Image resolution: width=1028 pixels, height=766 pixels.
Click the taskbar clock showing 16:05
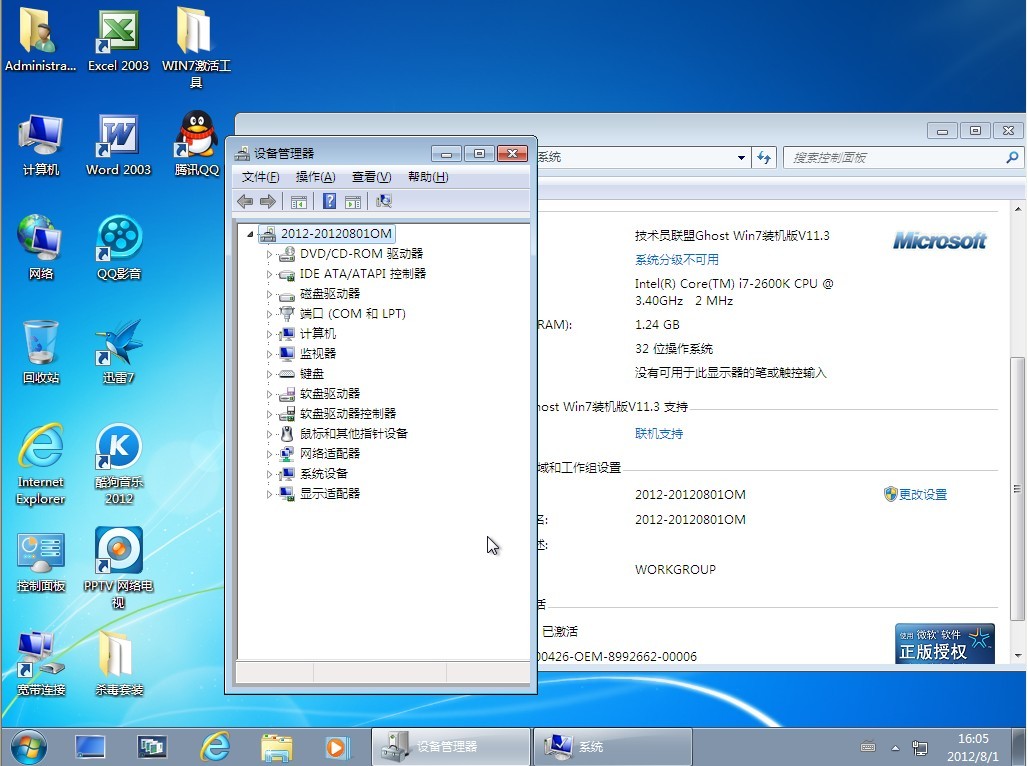pyautogui.click(x=973, y=747)
